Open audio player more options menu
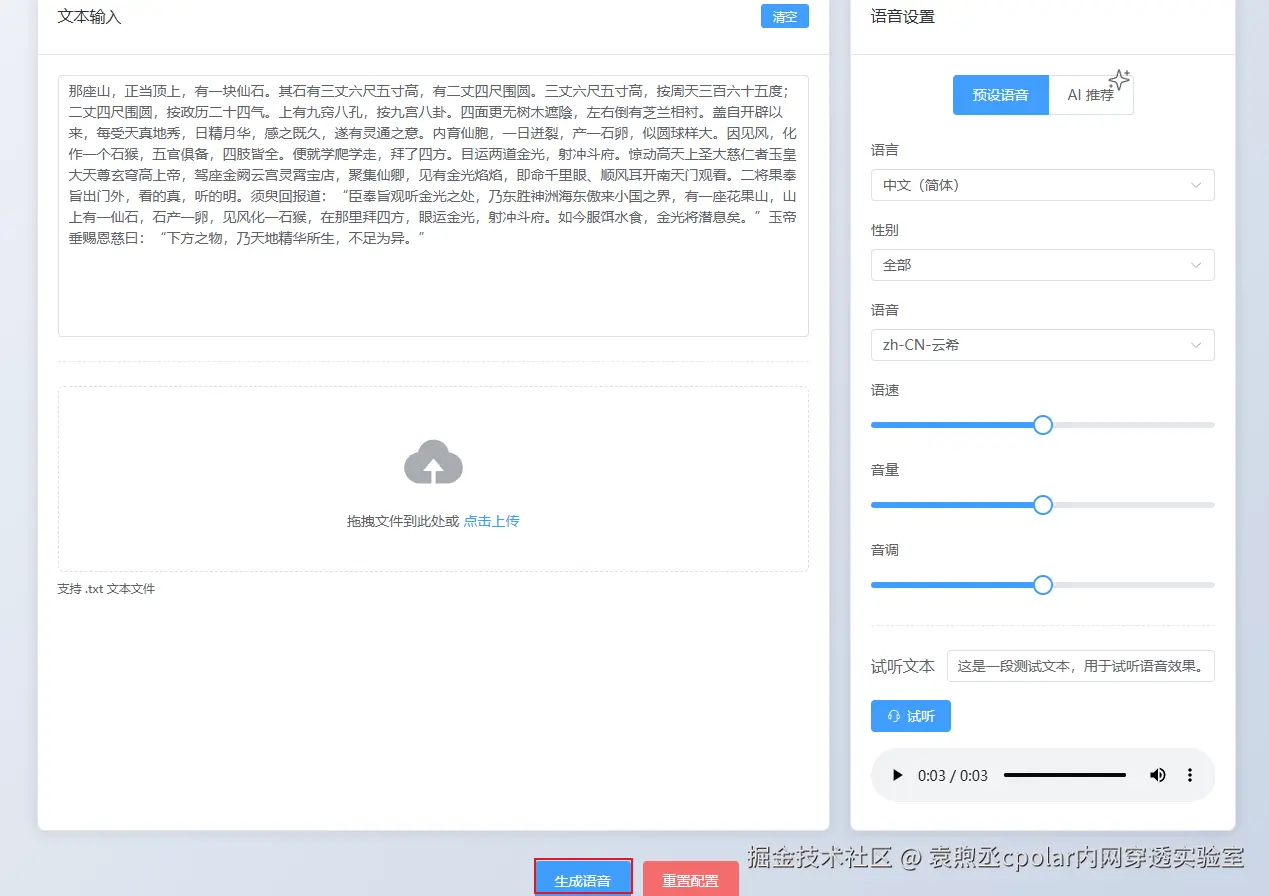The width and height of the screenshot is (1269, 896). click(x=1190, y=775)
